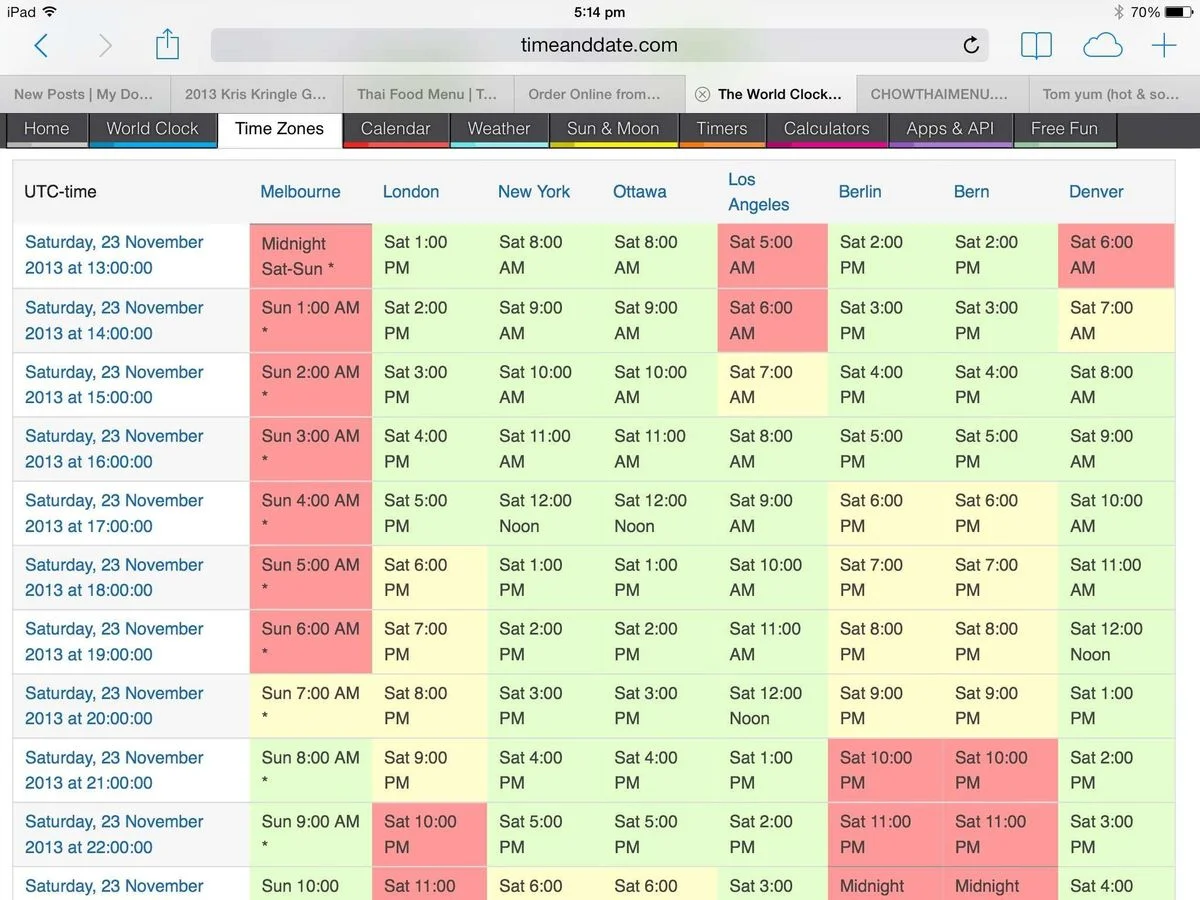Image resolution: width=1200 pixels, height=900 pixels.
Task: Open the Home menu item
Action: [47, 129]
